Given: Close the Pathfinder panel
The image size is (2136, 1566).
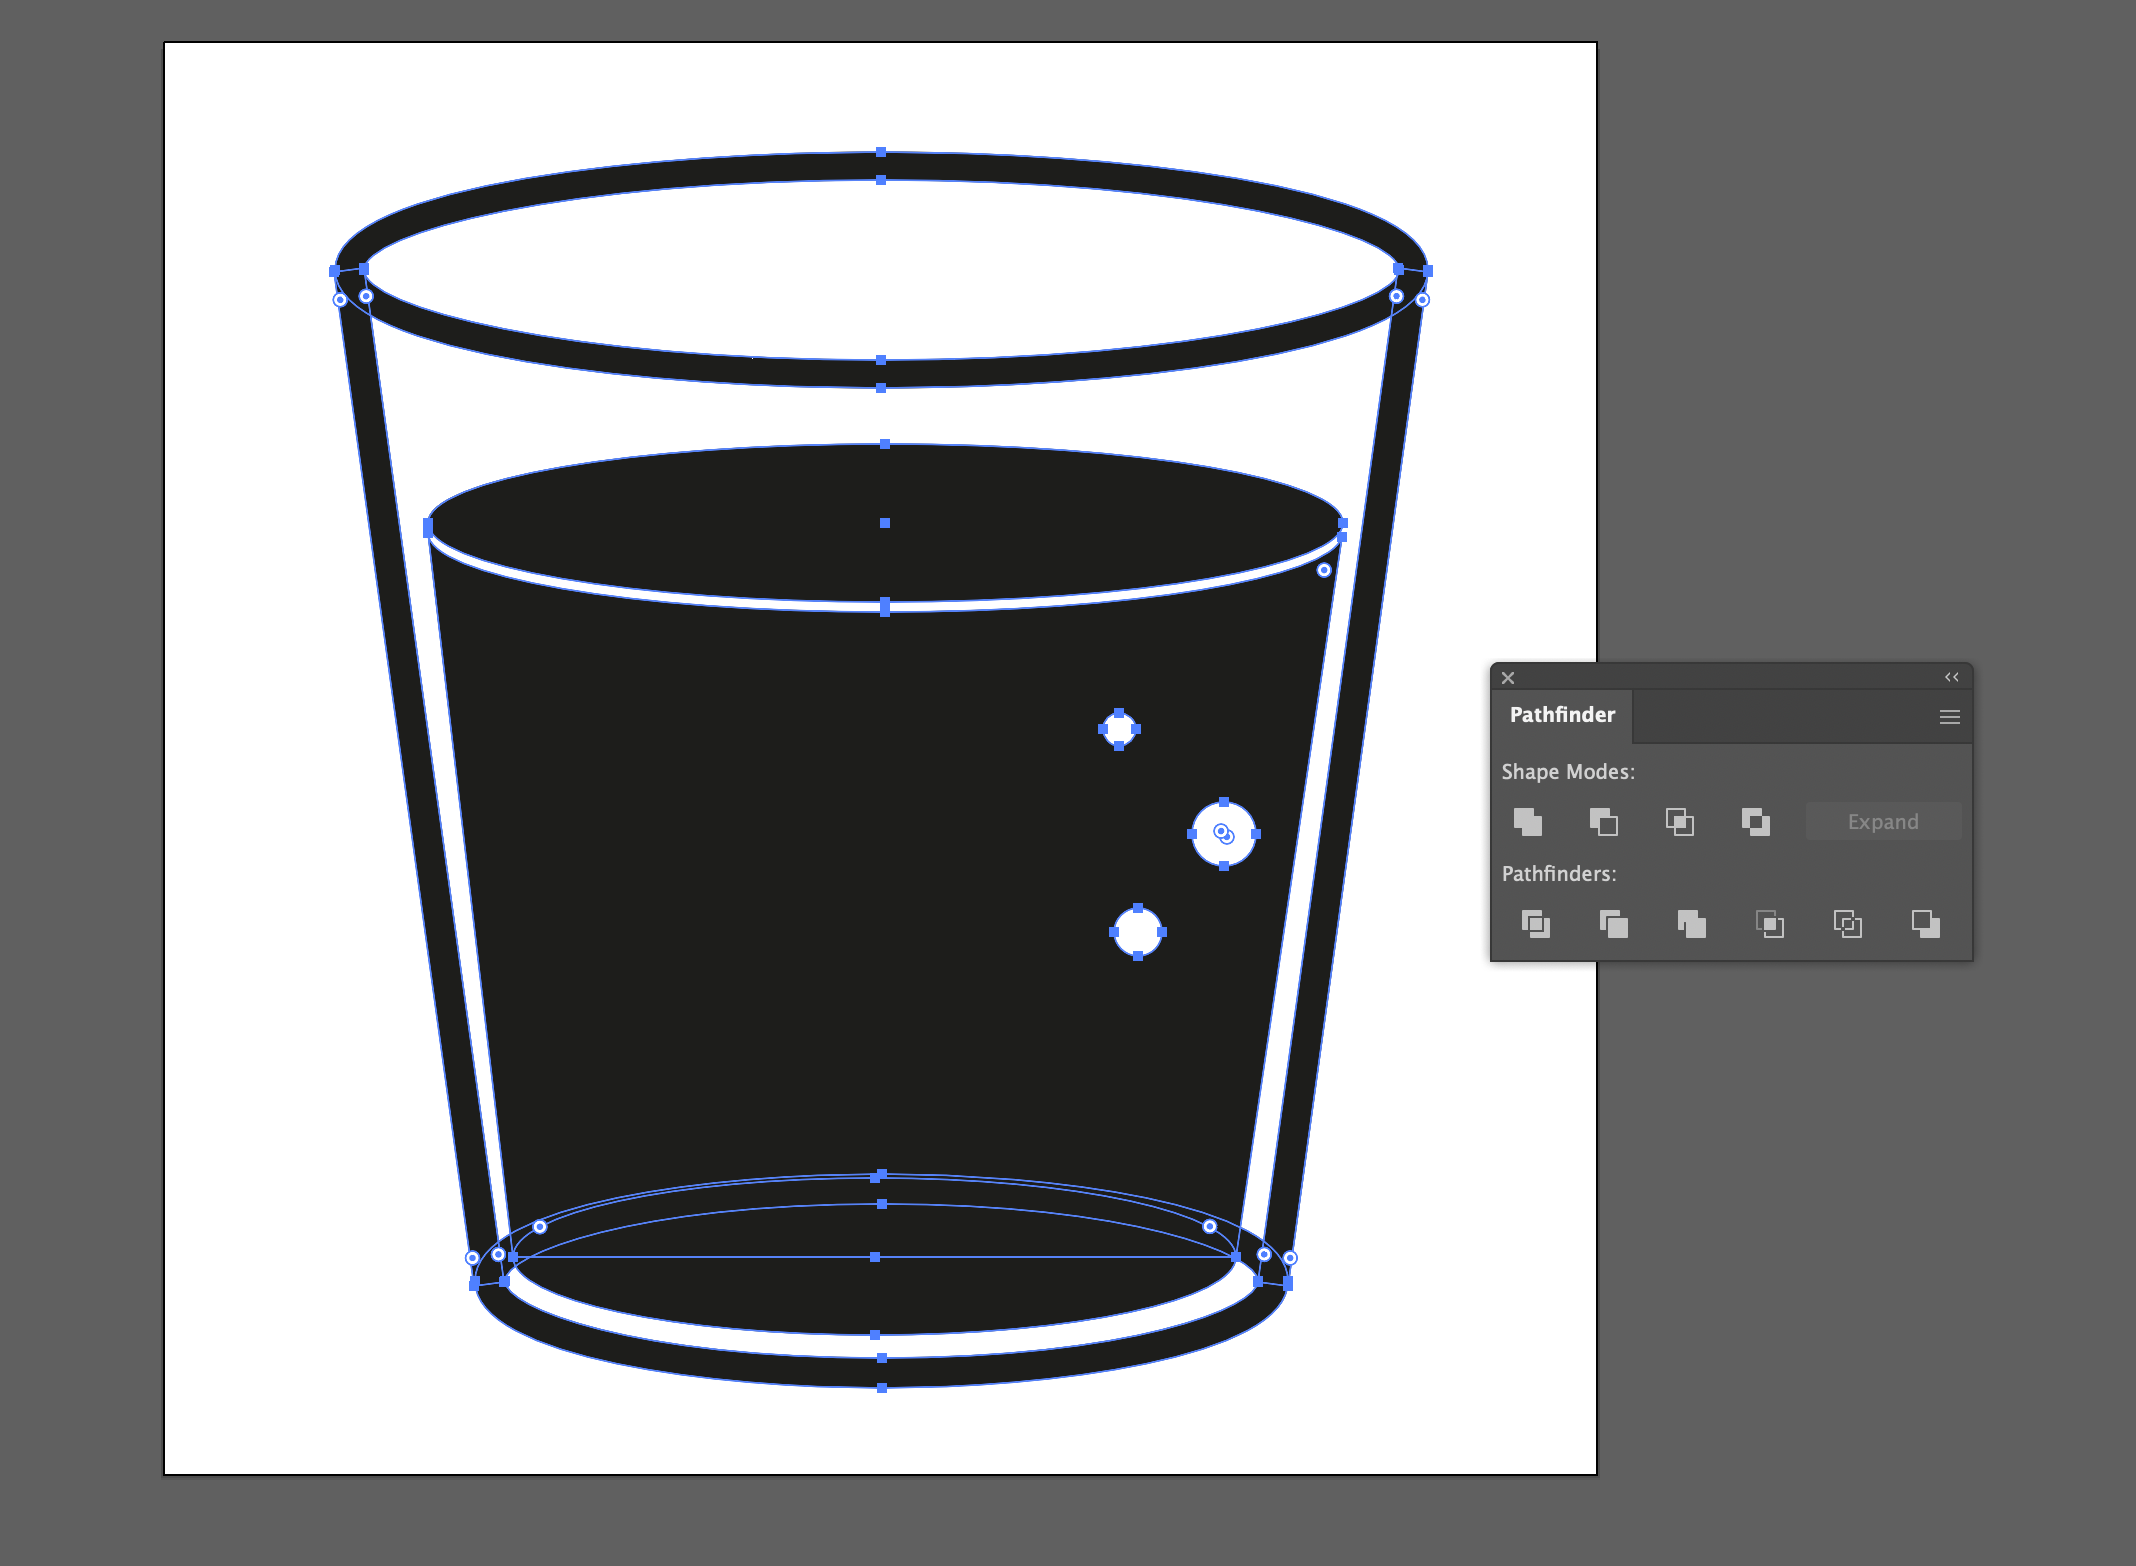Looking at the screenshot, I should click(x=1508, y=677).
